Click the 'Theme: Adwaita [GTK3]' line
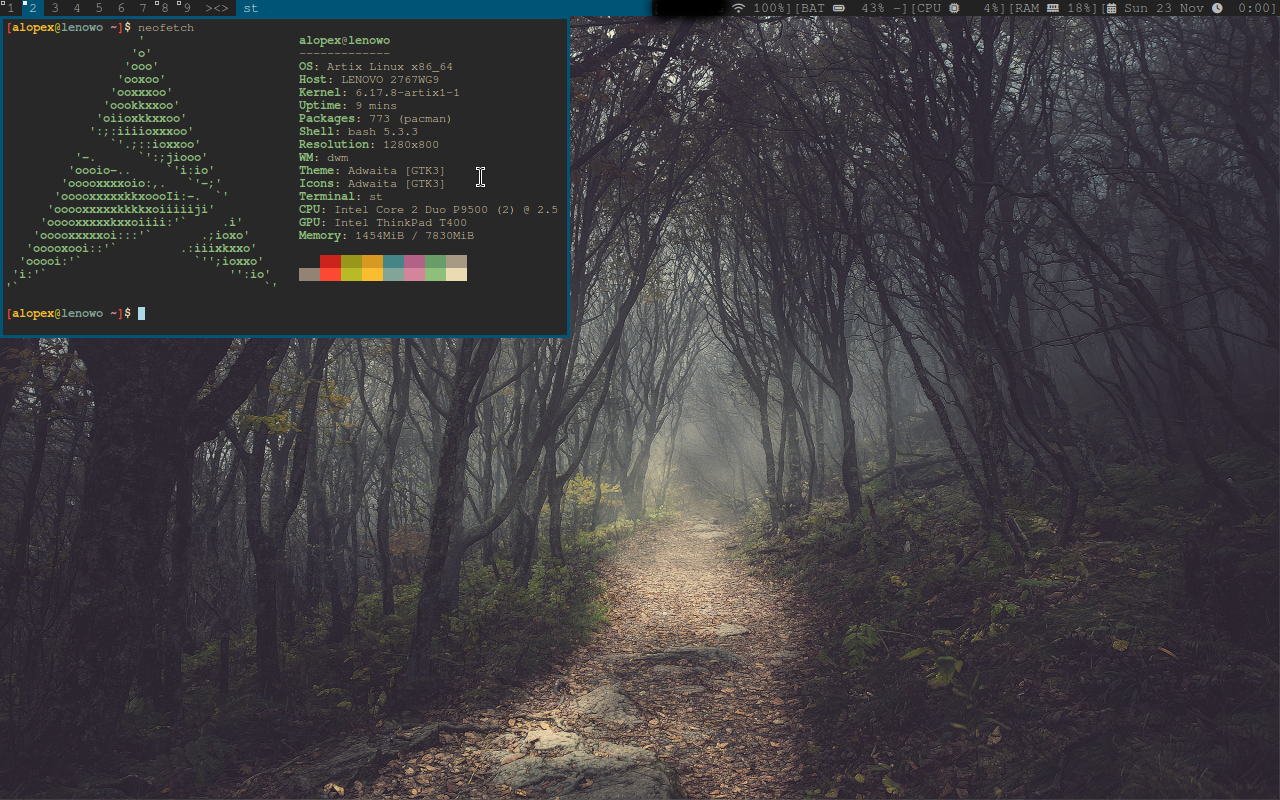 [x=372, y=171]
